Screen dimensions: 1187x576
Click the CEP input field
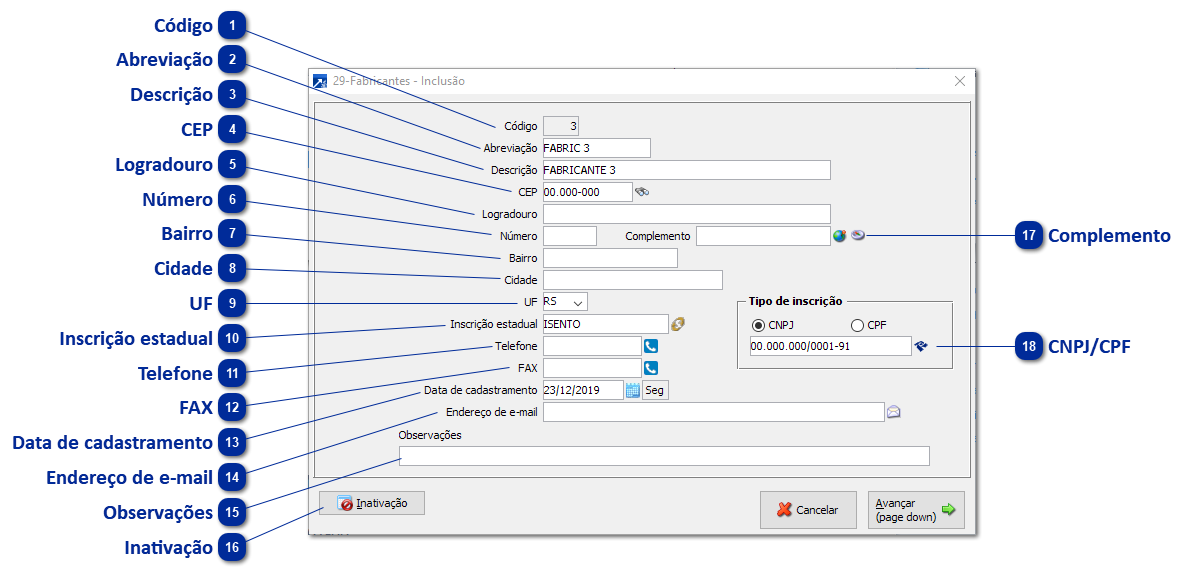click(x=587, y=192)
